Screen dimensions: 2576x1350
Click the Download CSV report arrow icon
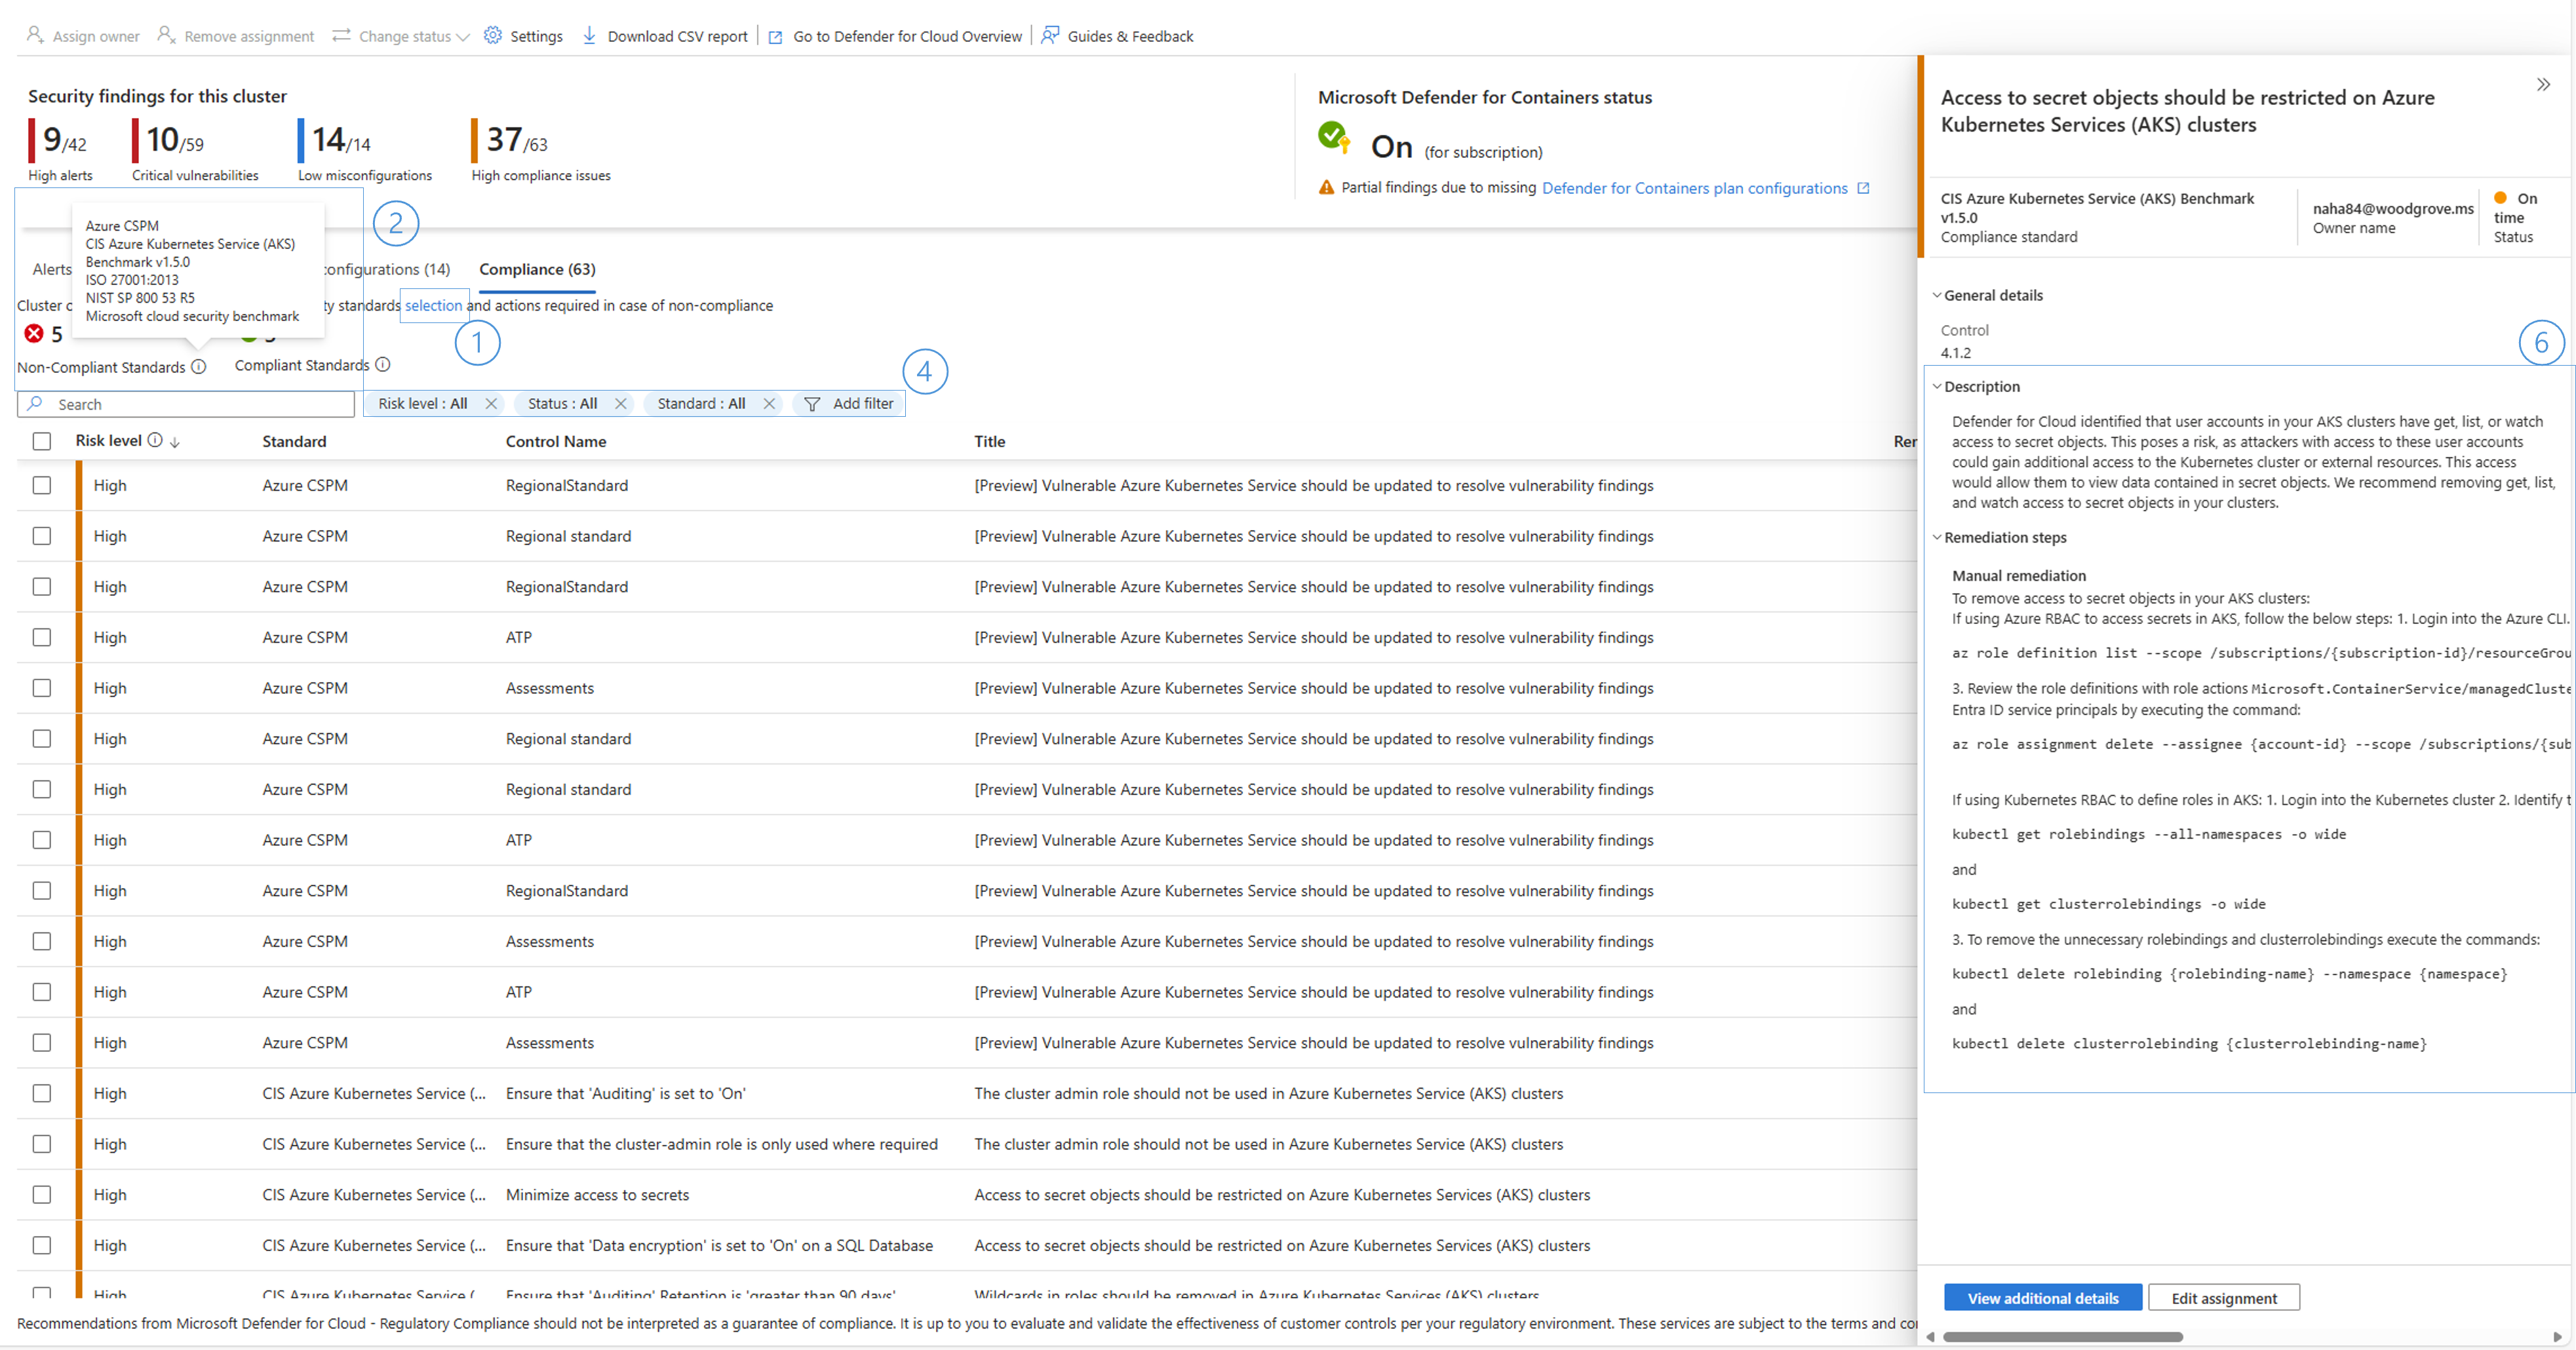[x=589, y=35]
